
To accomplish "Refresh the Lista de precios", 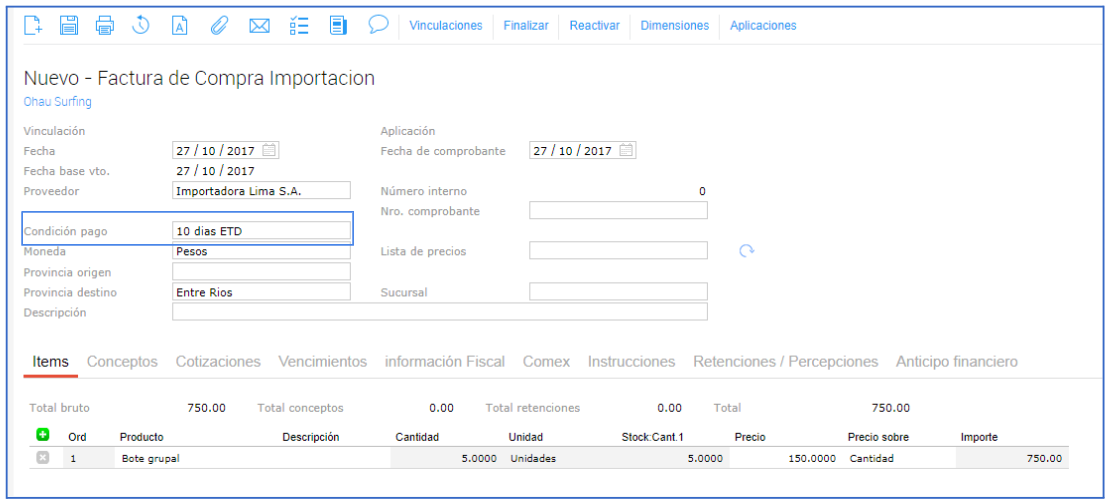I will 746,250.
